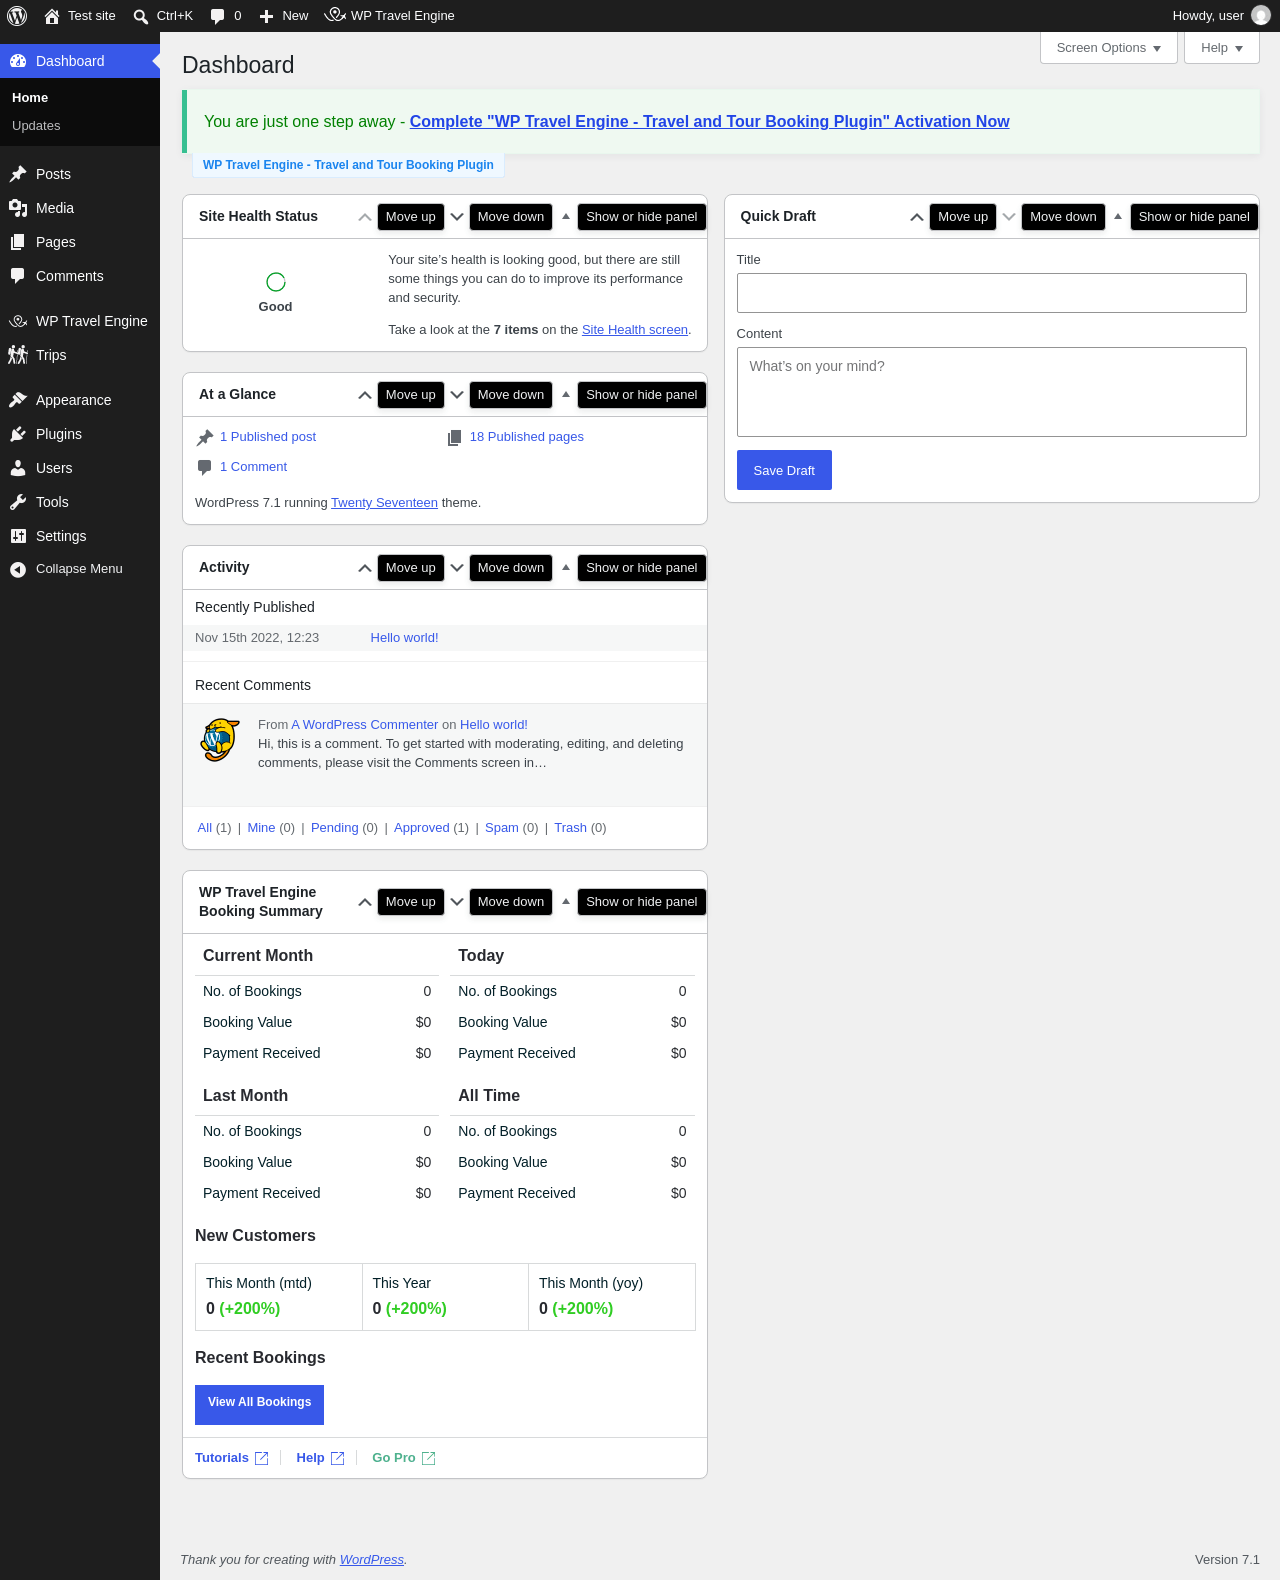Viewport: 1280px width, 1580px height.
Task: Click the WordPress logo in the admin bar
Action: (17, 16)
